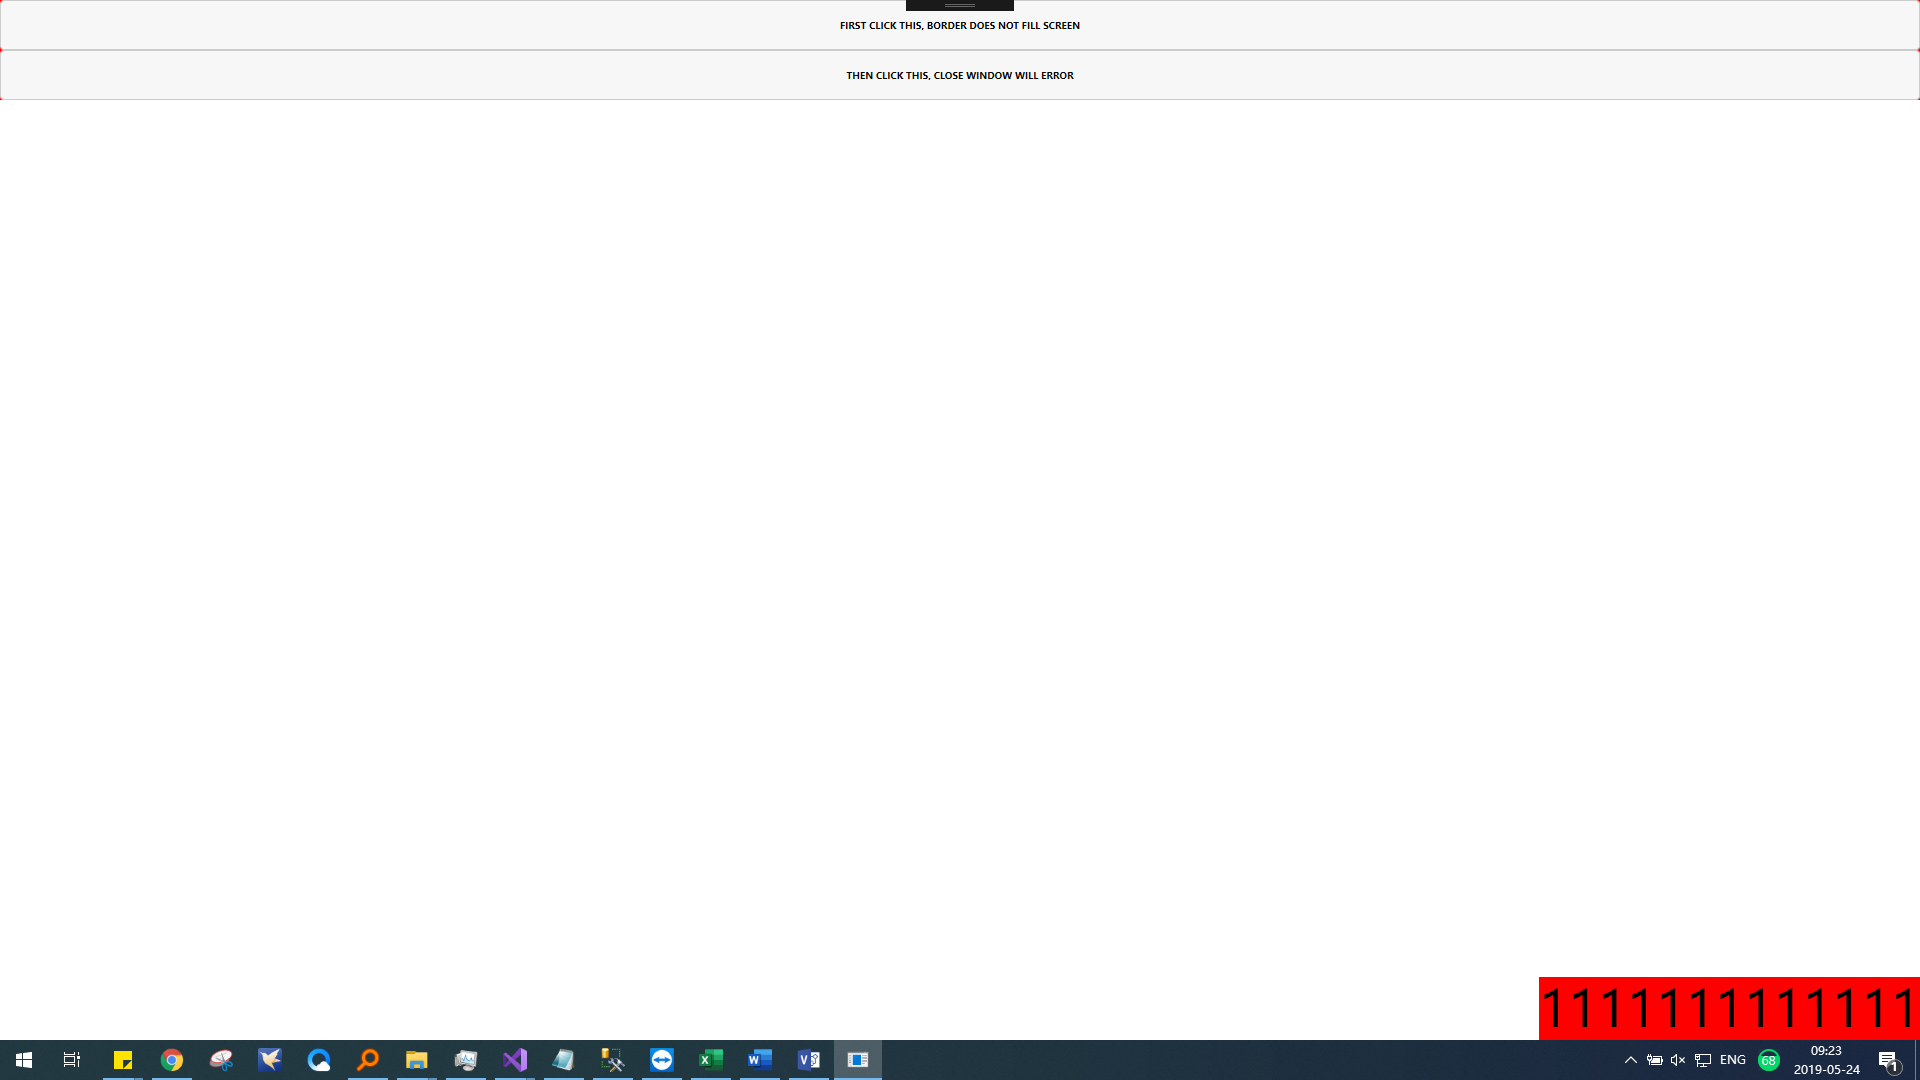
Task: Expand hidden system tray icons chevron
Action: click(x=1631, y=1060)
